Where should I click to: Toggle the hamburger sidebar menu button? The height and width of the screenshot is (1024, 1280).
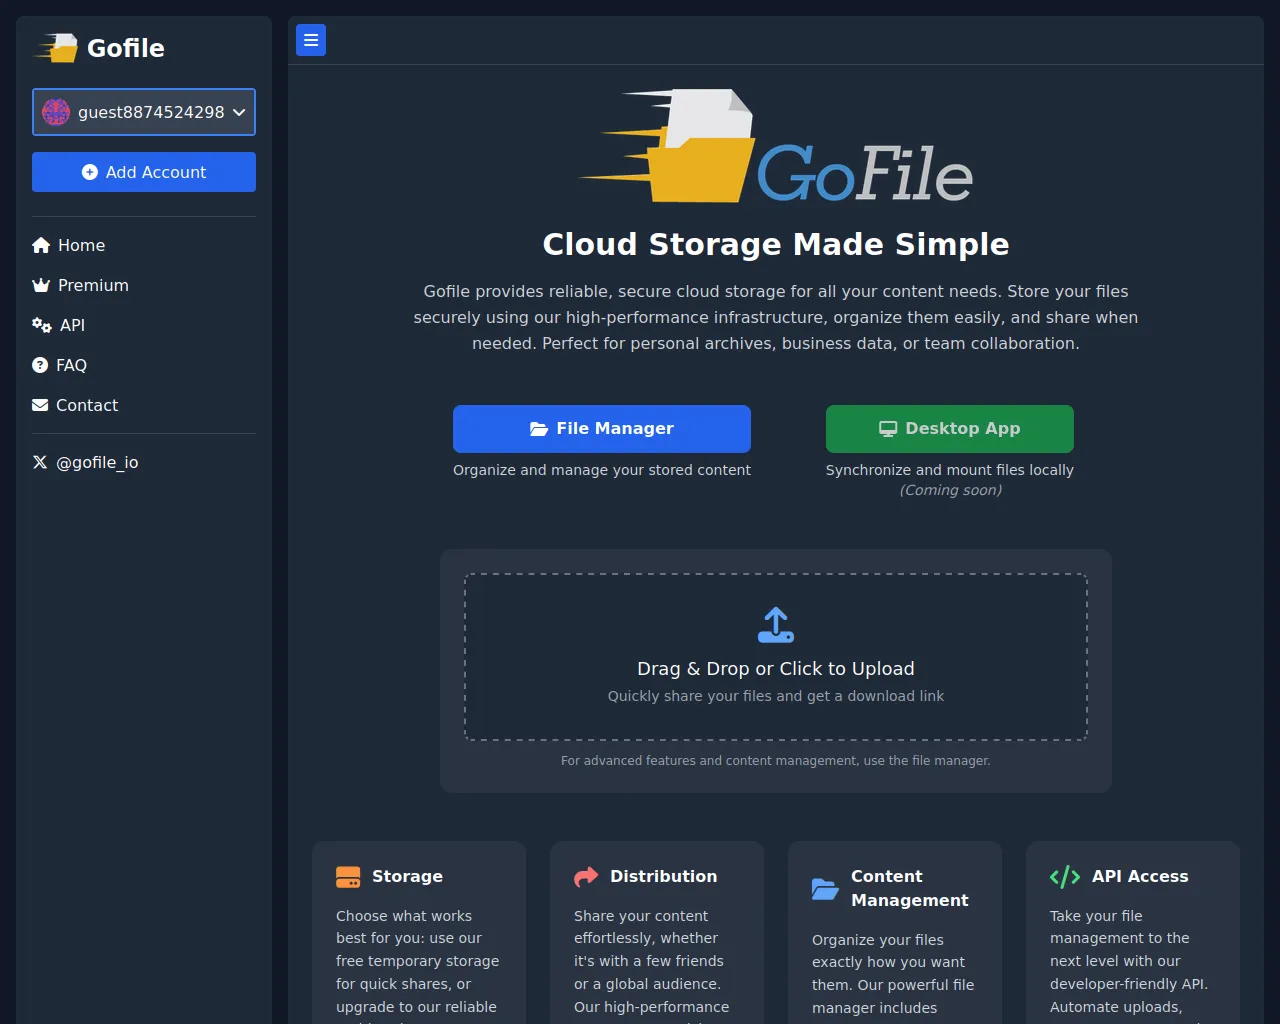coord(311,40)
